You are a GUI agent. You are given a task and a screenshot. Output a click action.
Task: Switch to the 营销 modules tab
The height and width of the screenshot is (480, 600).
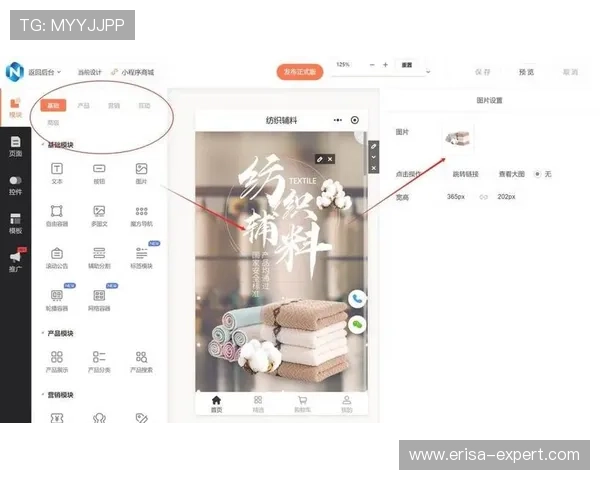pos(114,105)
